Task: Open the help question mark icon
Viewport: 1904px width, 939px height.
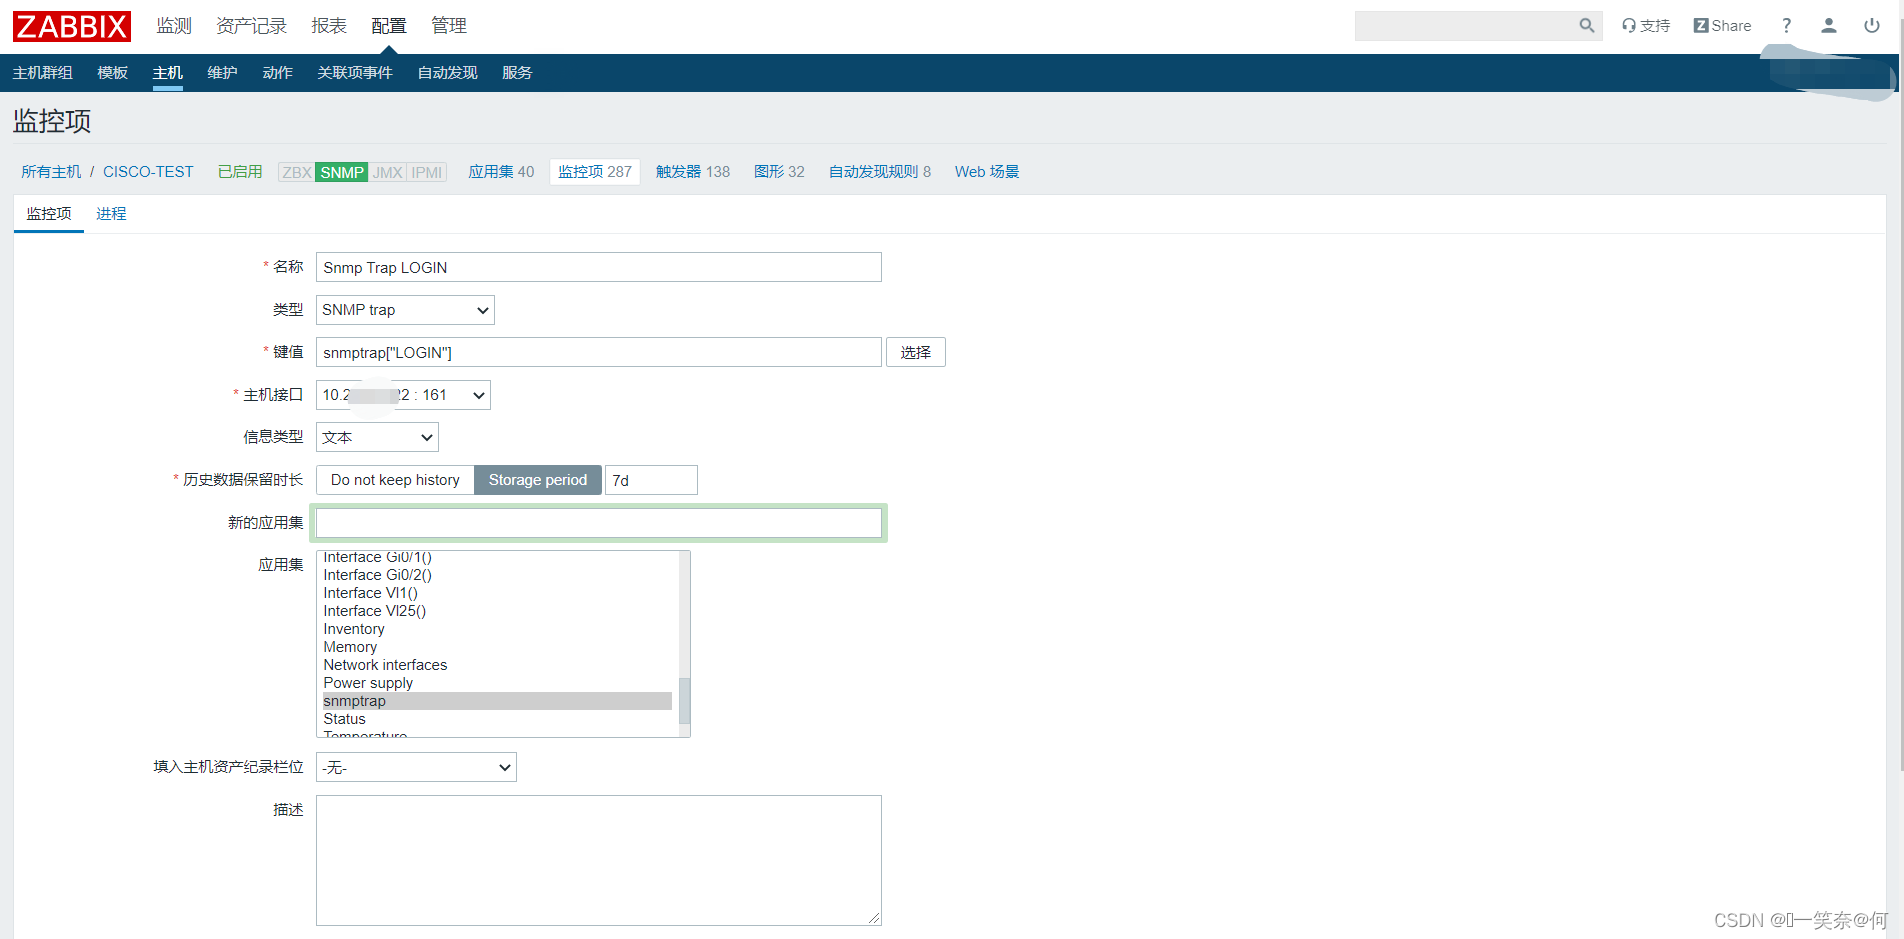Action: tap(1786, 26)
